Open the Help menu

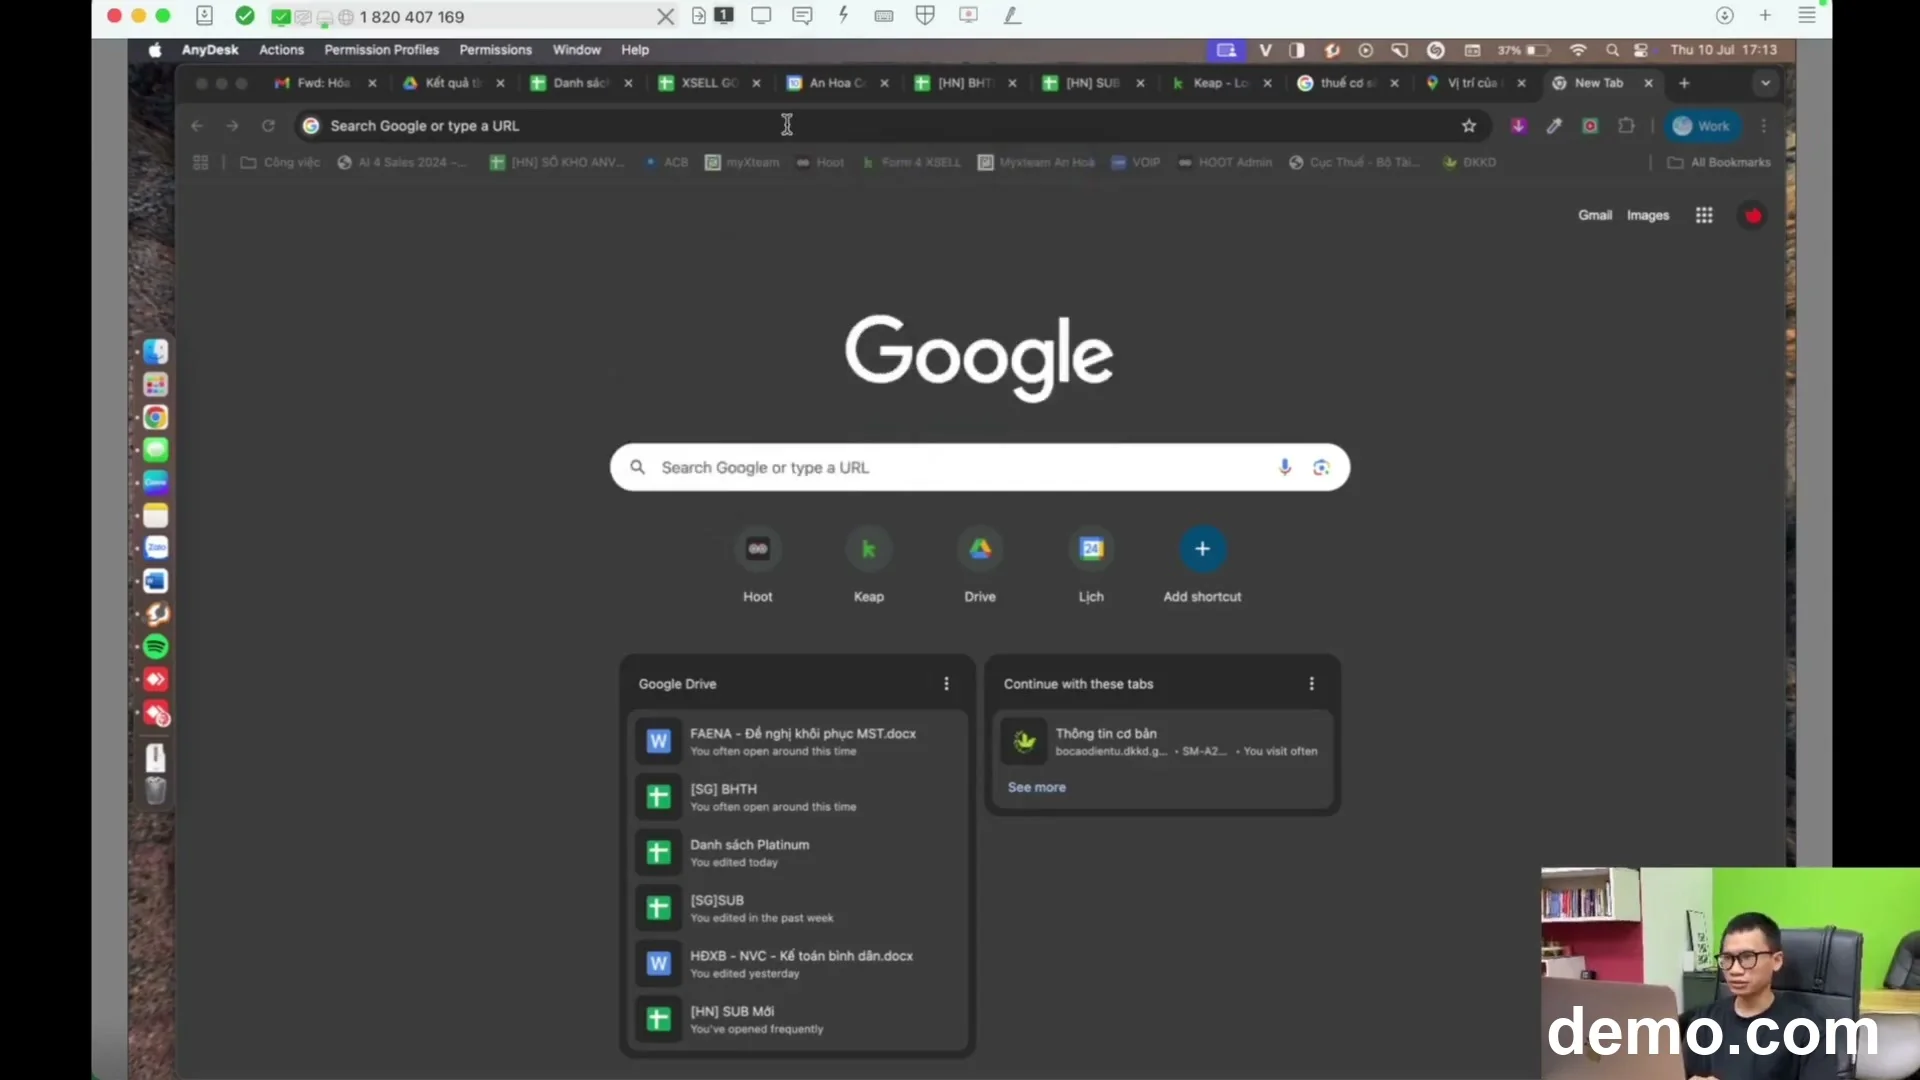pos(635,50)
